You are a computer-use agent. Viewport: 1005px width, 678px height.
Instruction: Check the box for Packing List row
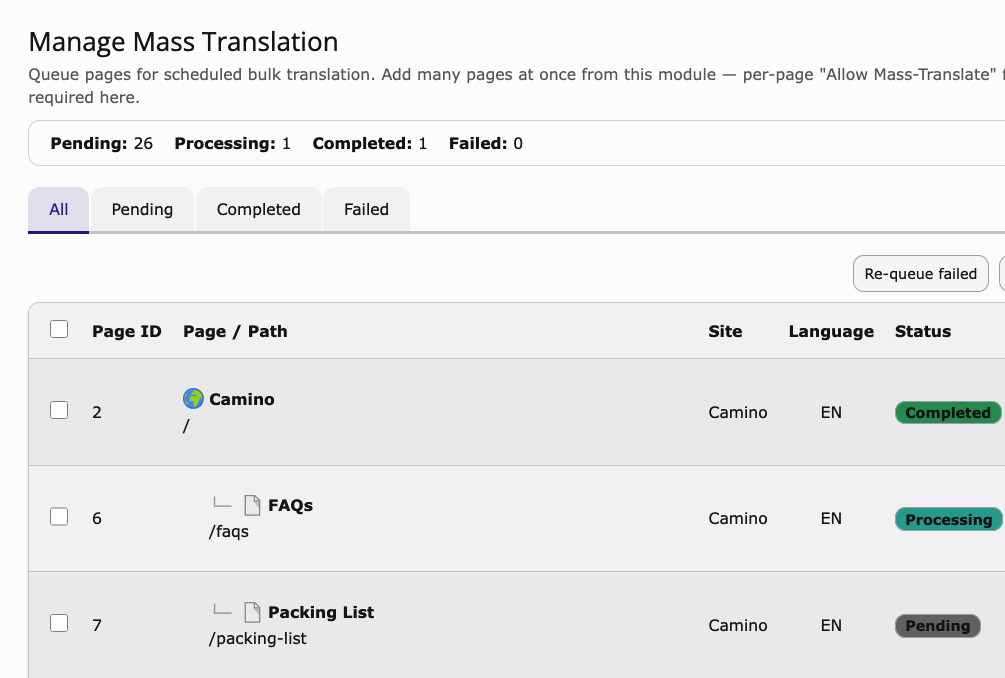[x=59, y=623]
